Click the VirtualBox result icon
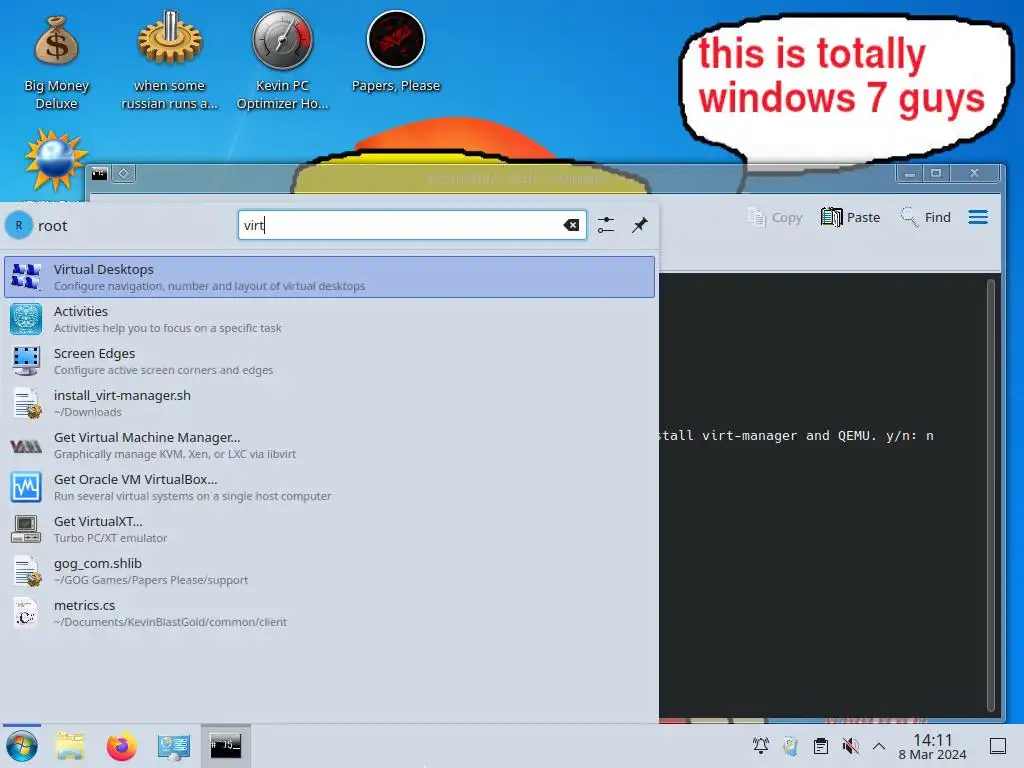The image size is (1024, 768). click(x=26, y=487)
